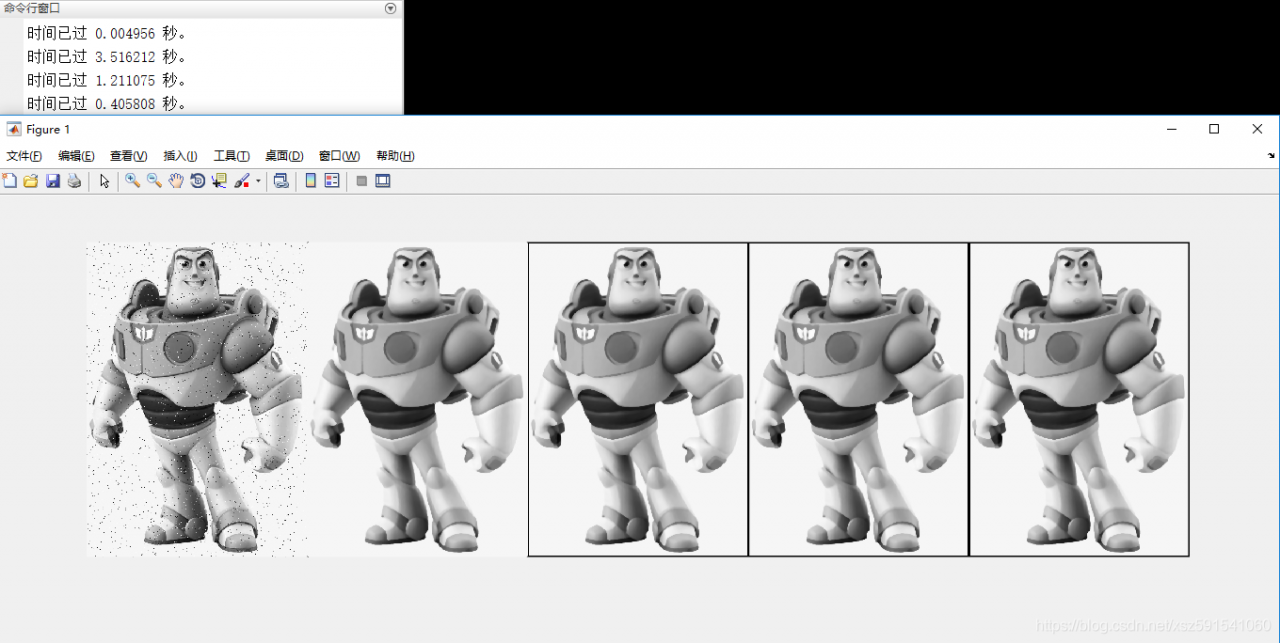This screenshot has width=1280, height=643.
Task: Close the Figure 1 window
Action: point(1258,129)
